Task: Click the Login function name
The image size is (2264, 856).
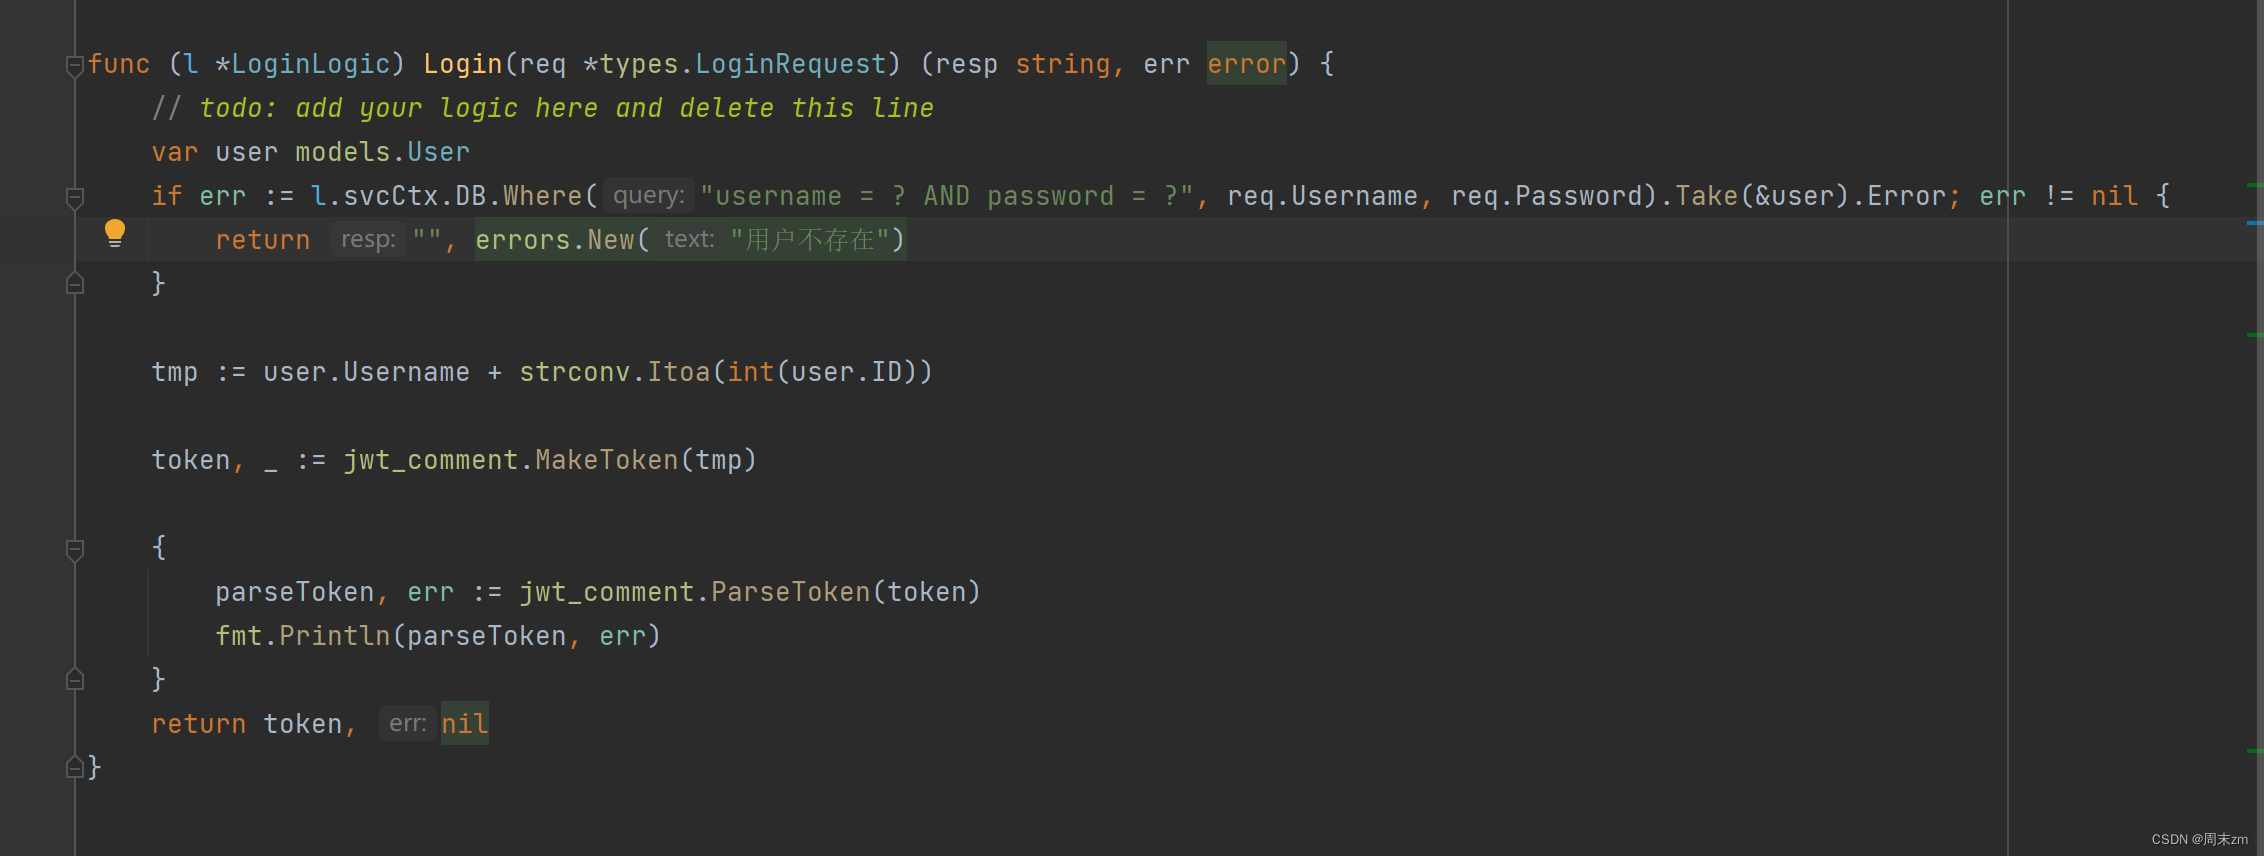Action: [463, 64]
